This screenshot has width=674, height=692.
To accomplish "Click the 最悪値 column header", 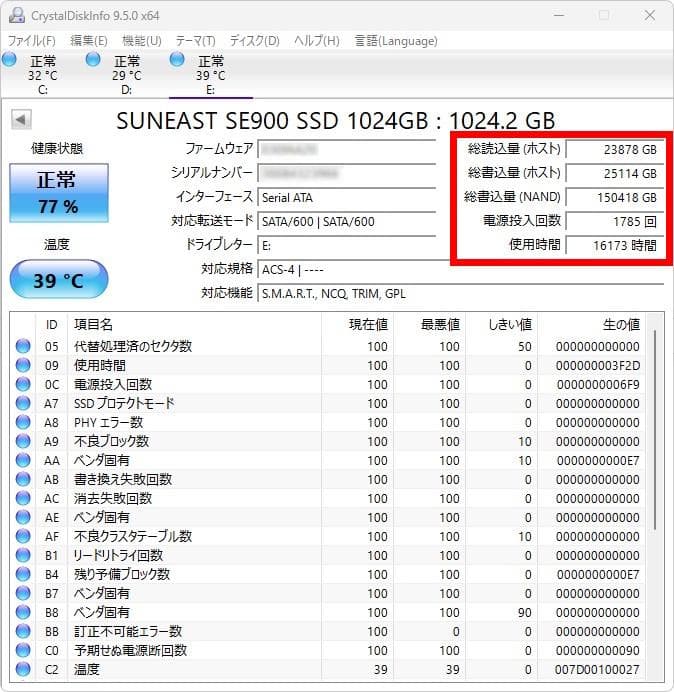I will tap(429, 325).
